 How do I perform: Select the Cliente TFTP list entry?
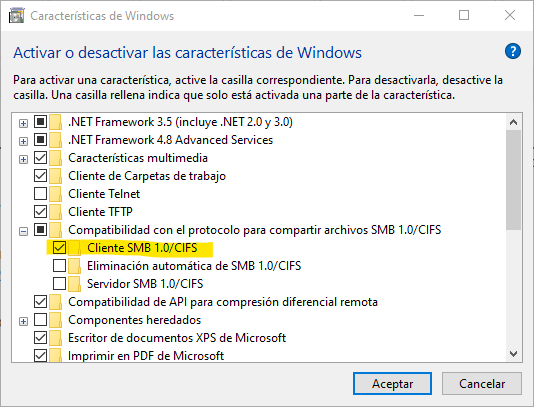pos(100,212)
